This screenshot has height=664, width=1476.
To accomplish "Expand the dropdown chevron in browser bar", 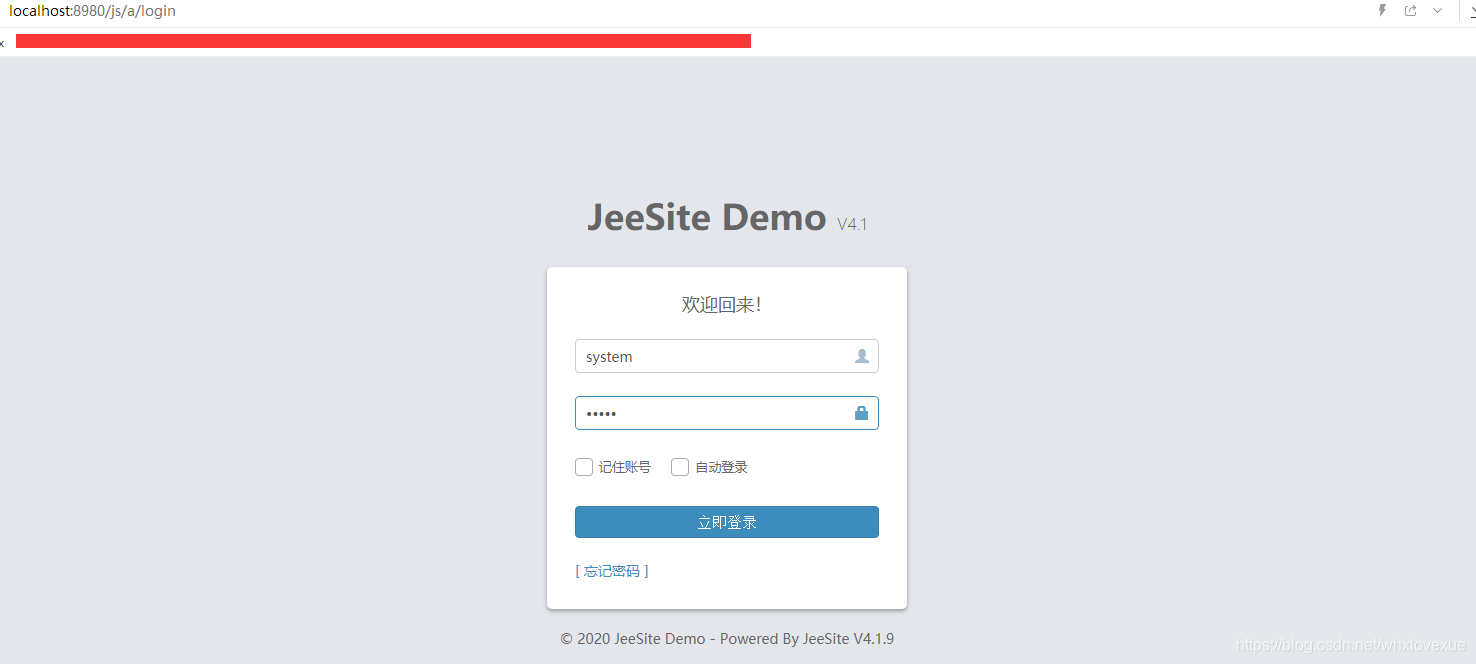I will (x=1437, y=11).
